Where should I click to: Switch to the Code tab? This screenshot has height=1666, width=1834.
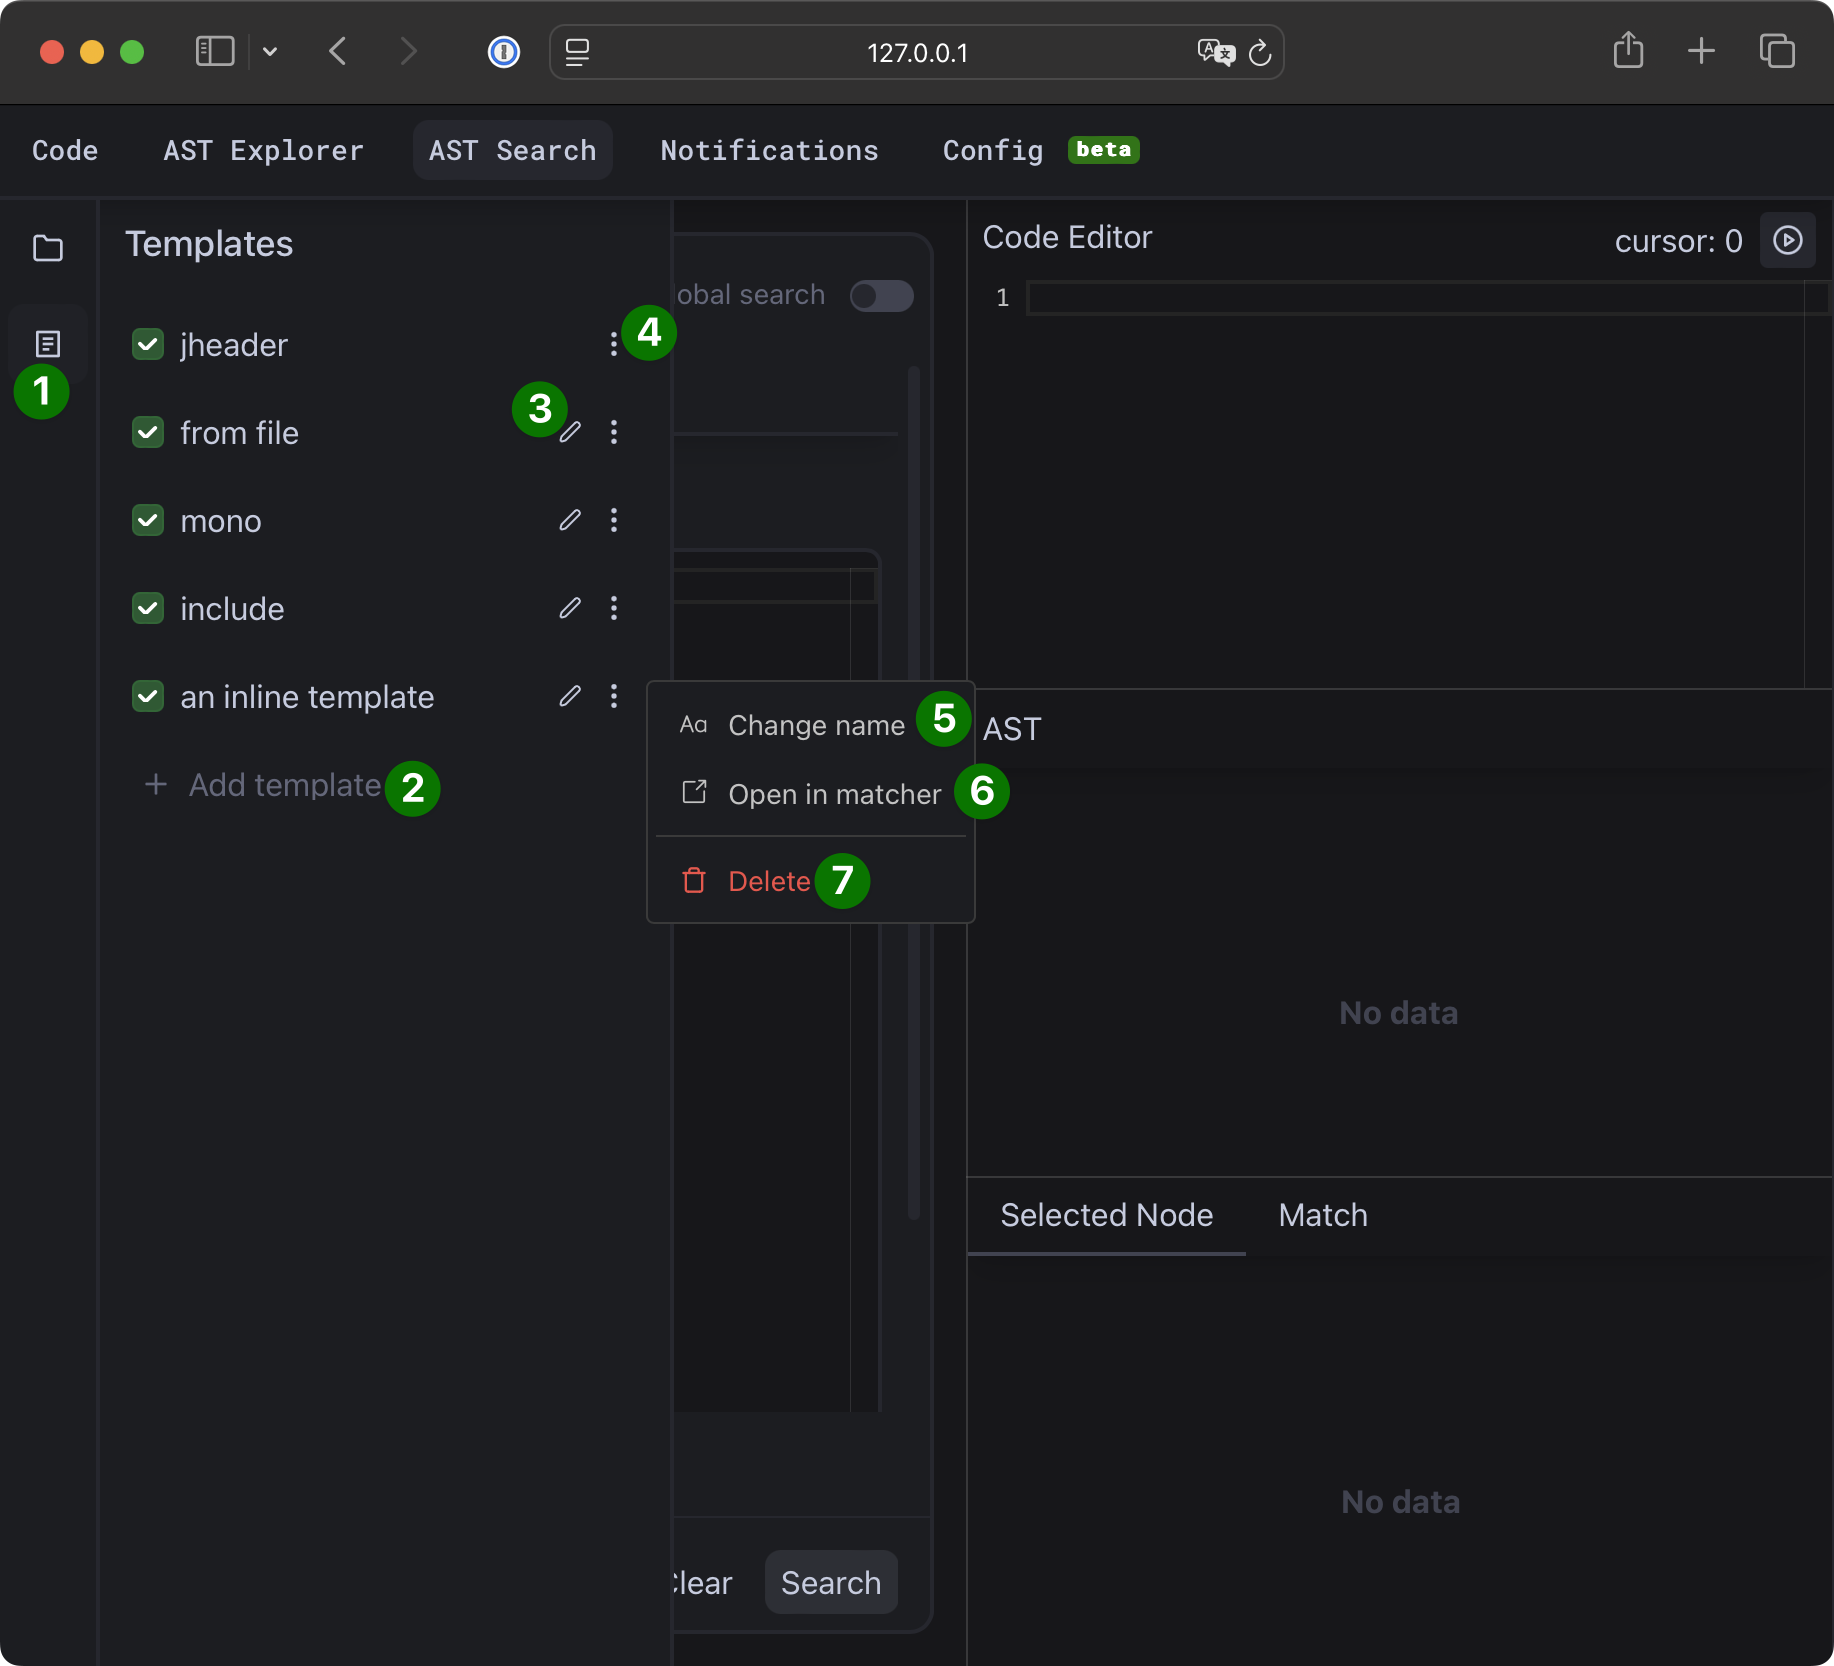65,150
